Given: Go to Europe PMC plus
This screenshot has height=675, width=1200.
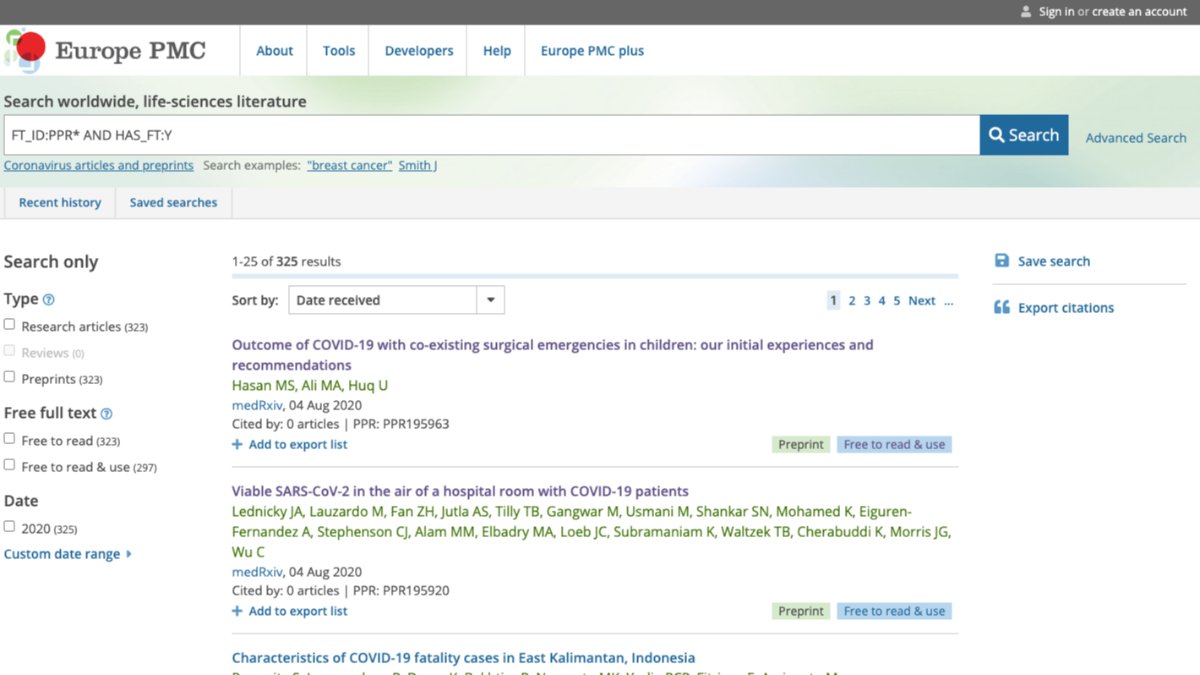Looking at the screenshot, I should (x=592, y=51).
